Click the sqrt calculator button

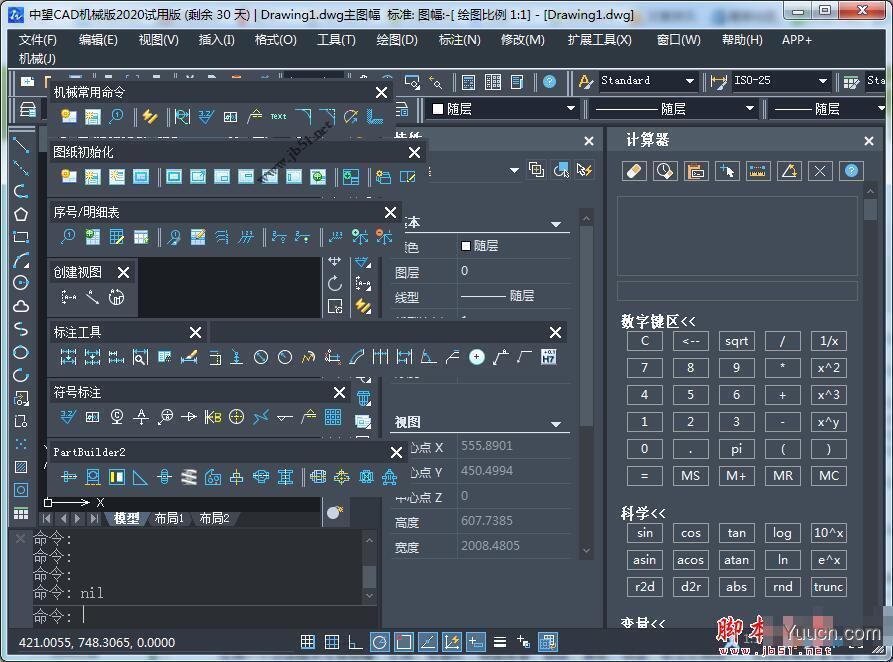point(736,341)
